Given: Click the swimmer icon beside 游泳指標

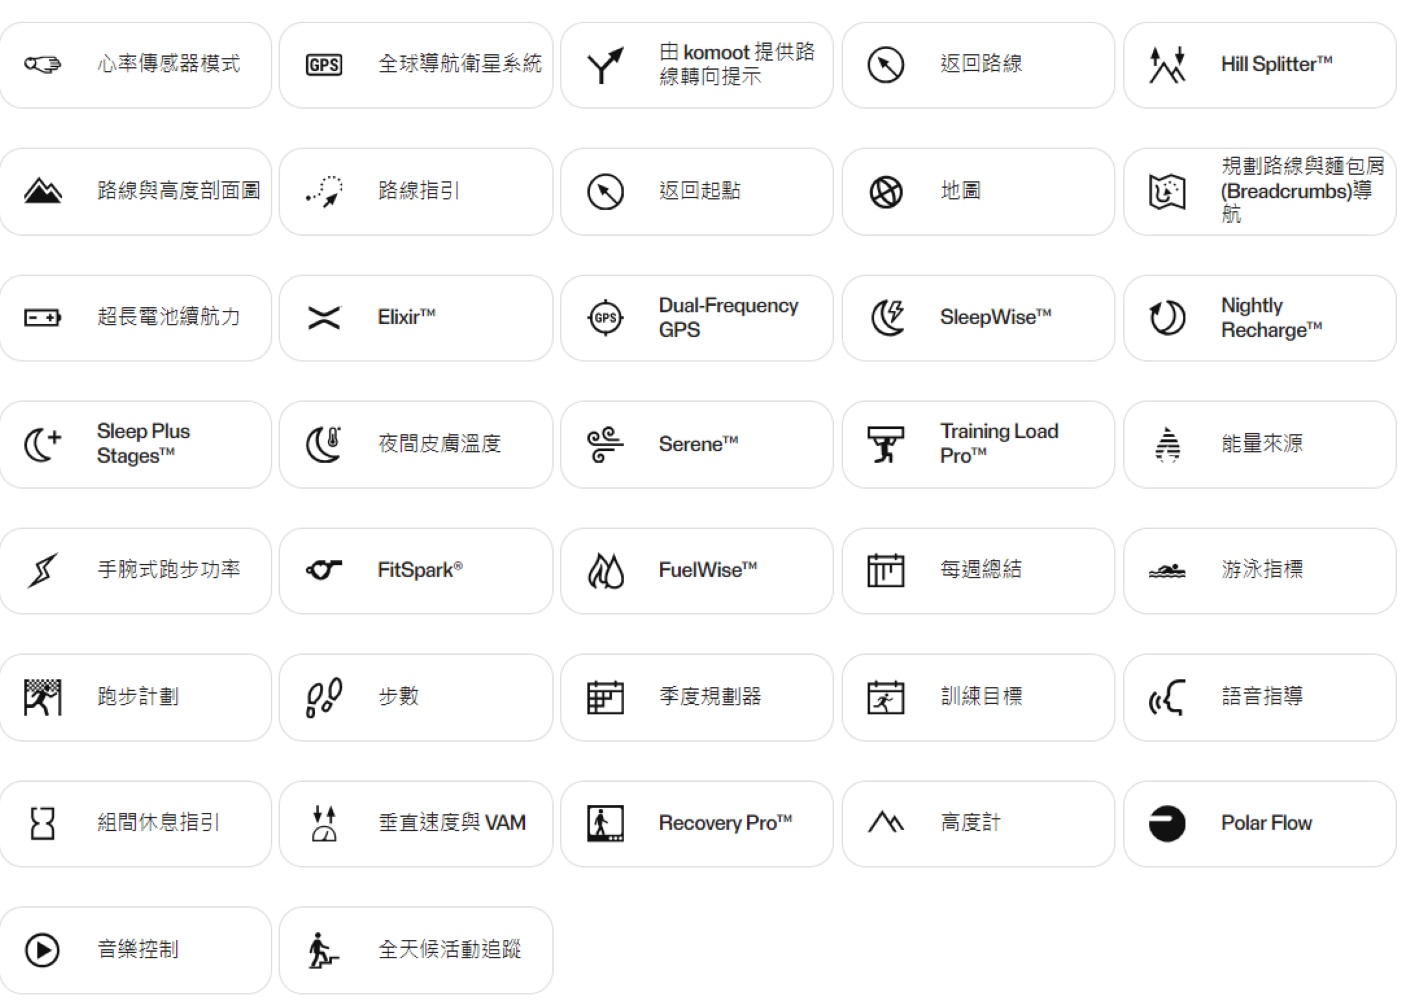Looking at the screenshot, I should point(1167,572).
